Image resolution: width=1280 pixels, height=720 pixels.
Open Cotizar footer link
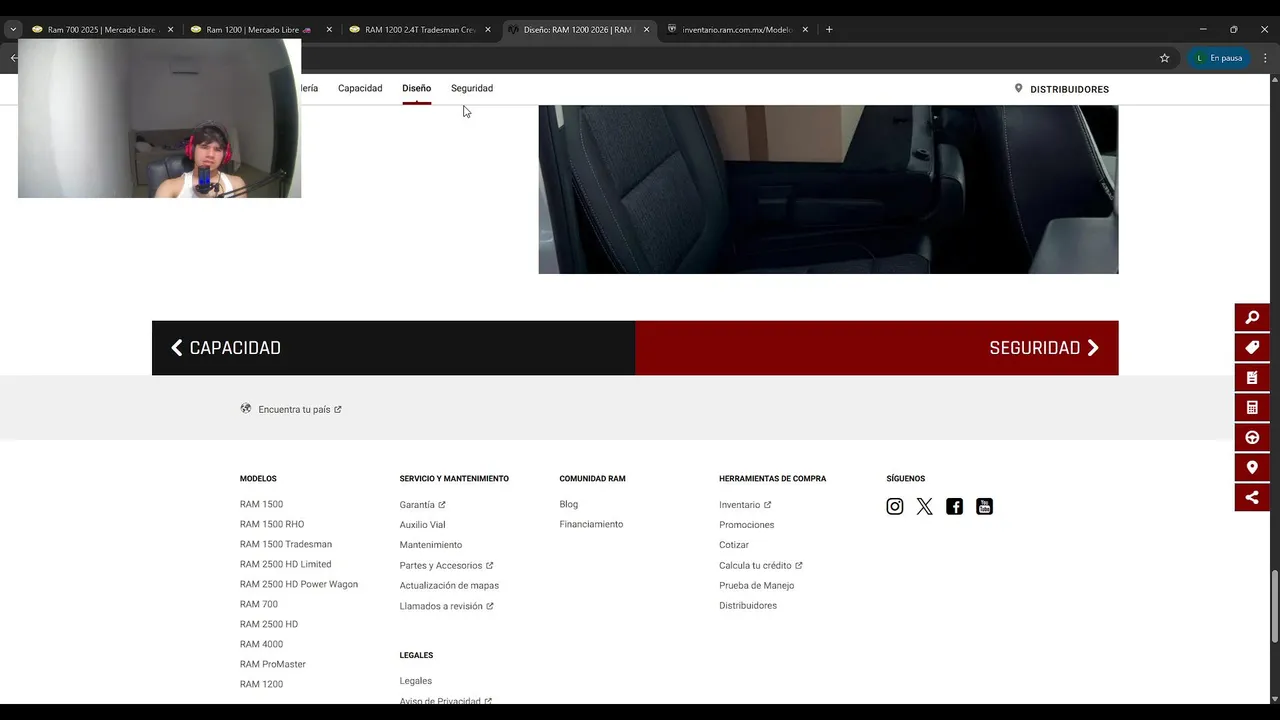click(734, 545)
